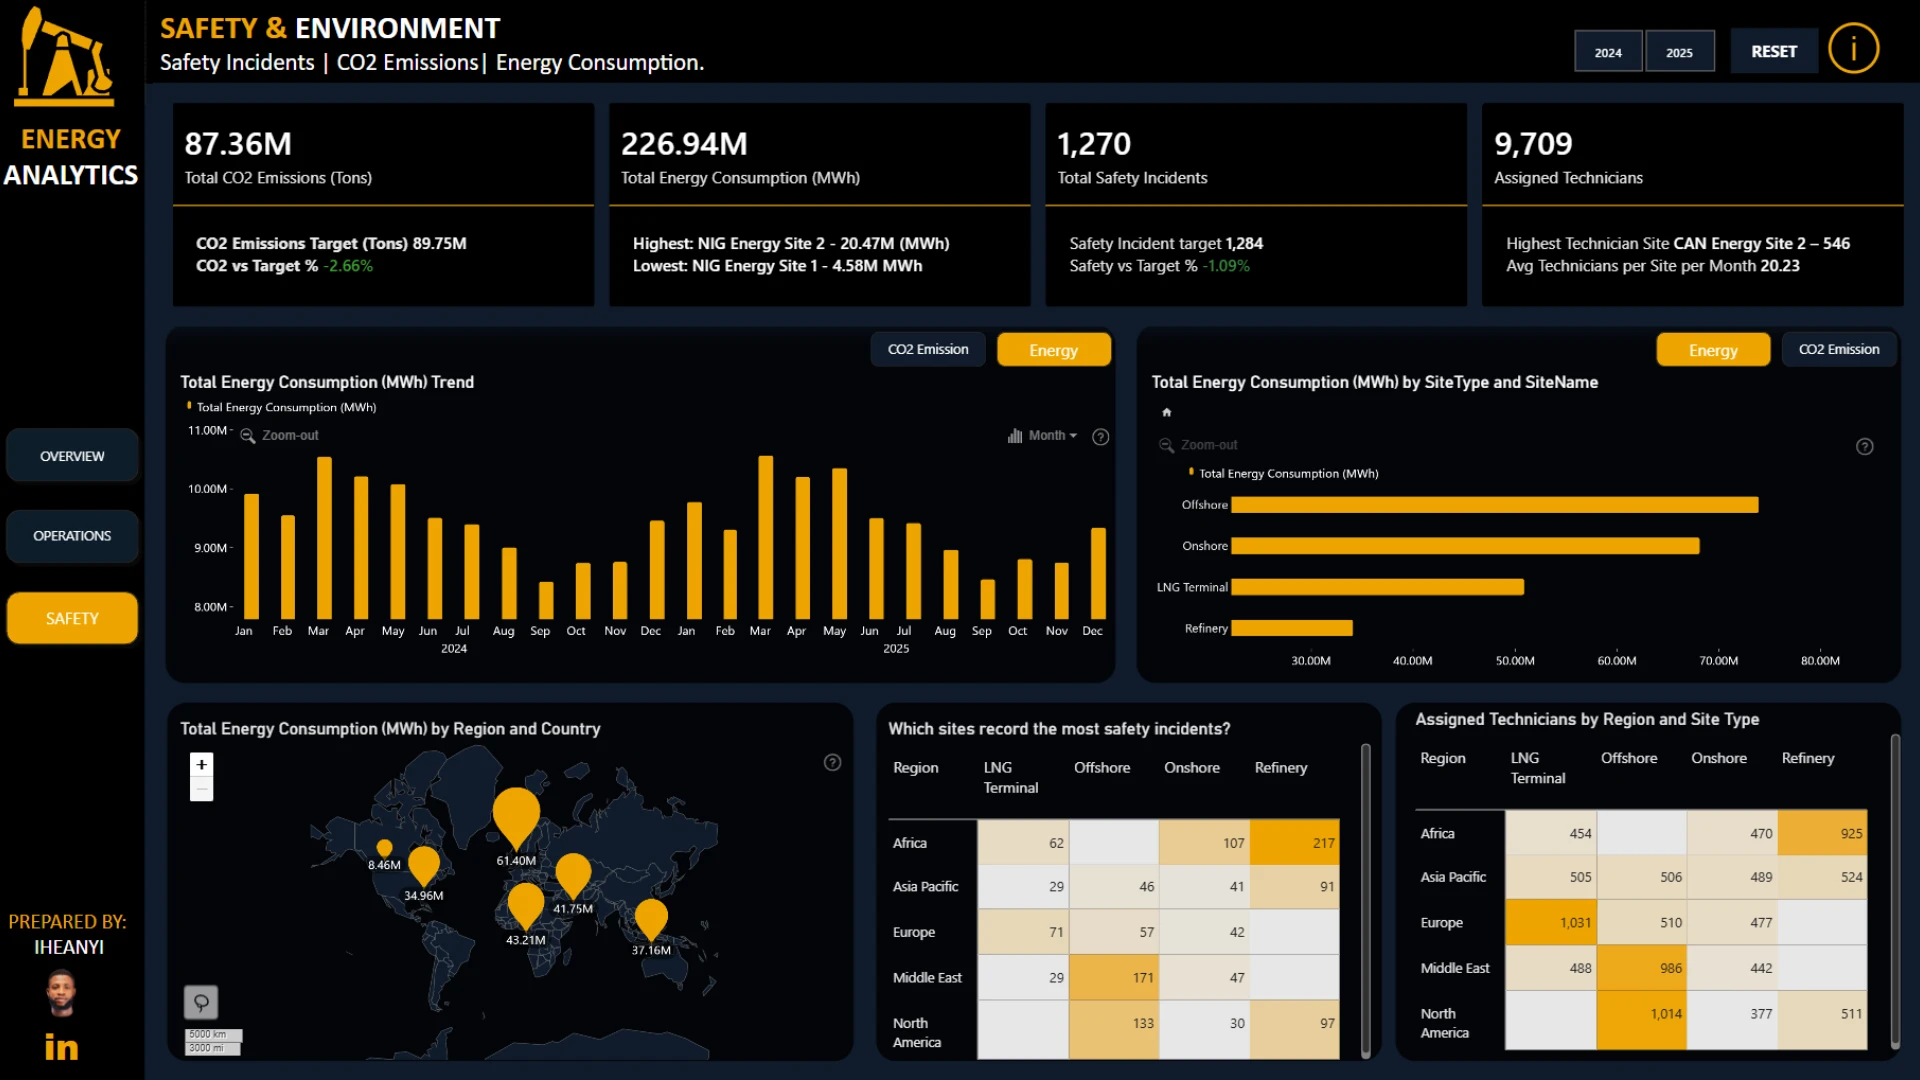
Task: Click the oil pump Energy Analytics logo
Action: (x=65, y=57)
